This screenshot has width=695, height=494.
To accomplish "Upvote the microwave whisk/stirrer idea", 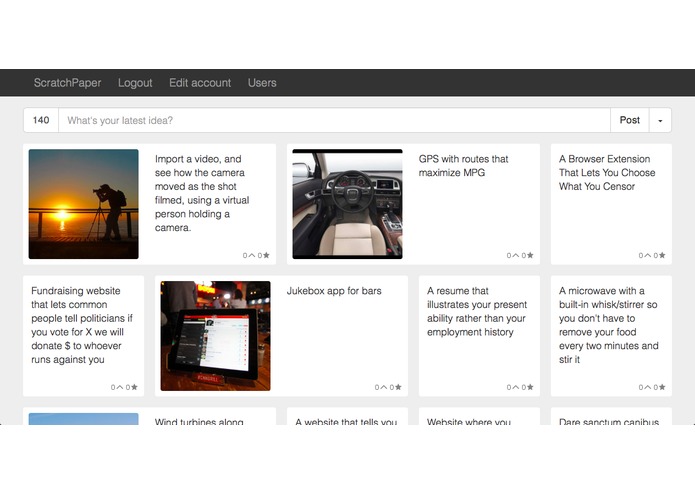I will (648, 387).
